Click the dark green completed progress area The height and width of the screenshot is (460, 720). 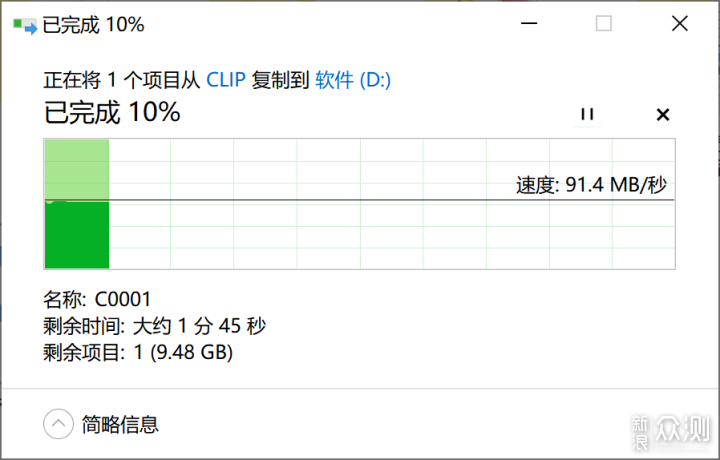pos(77,234)
